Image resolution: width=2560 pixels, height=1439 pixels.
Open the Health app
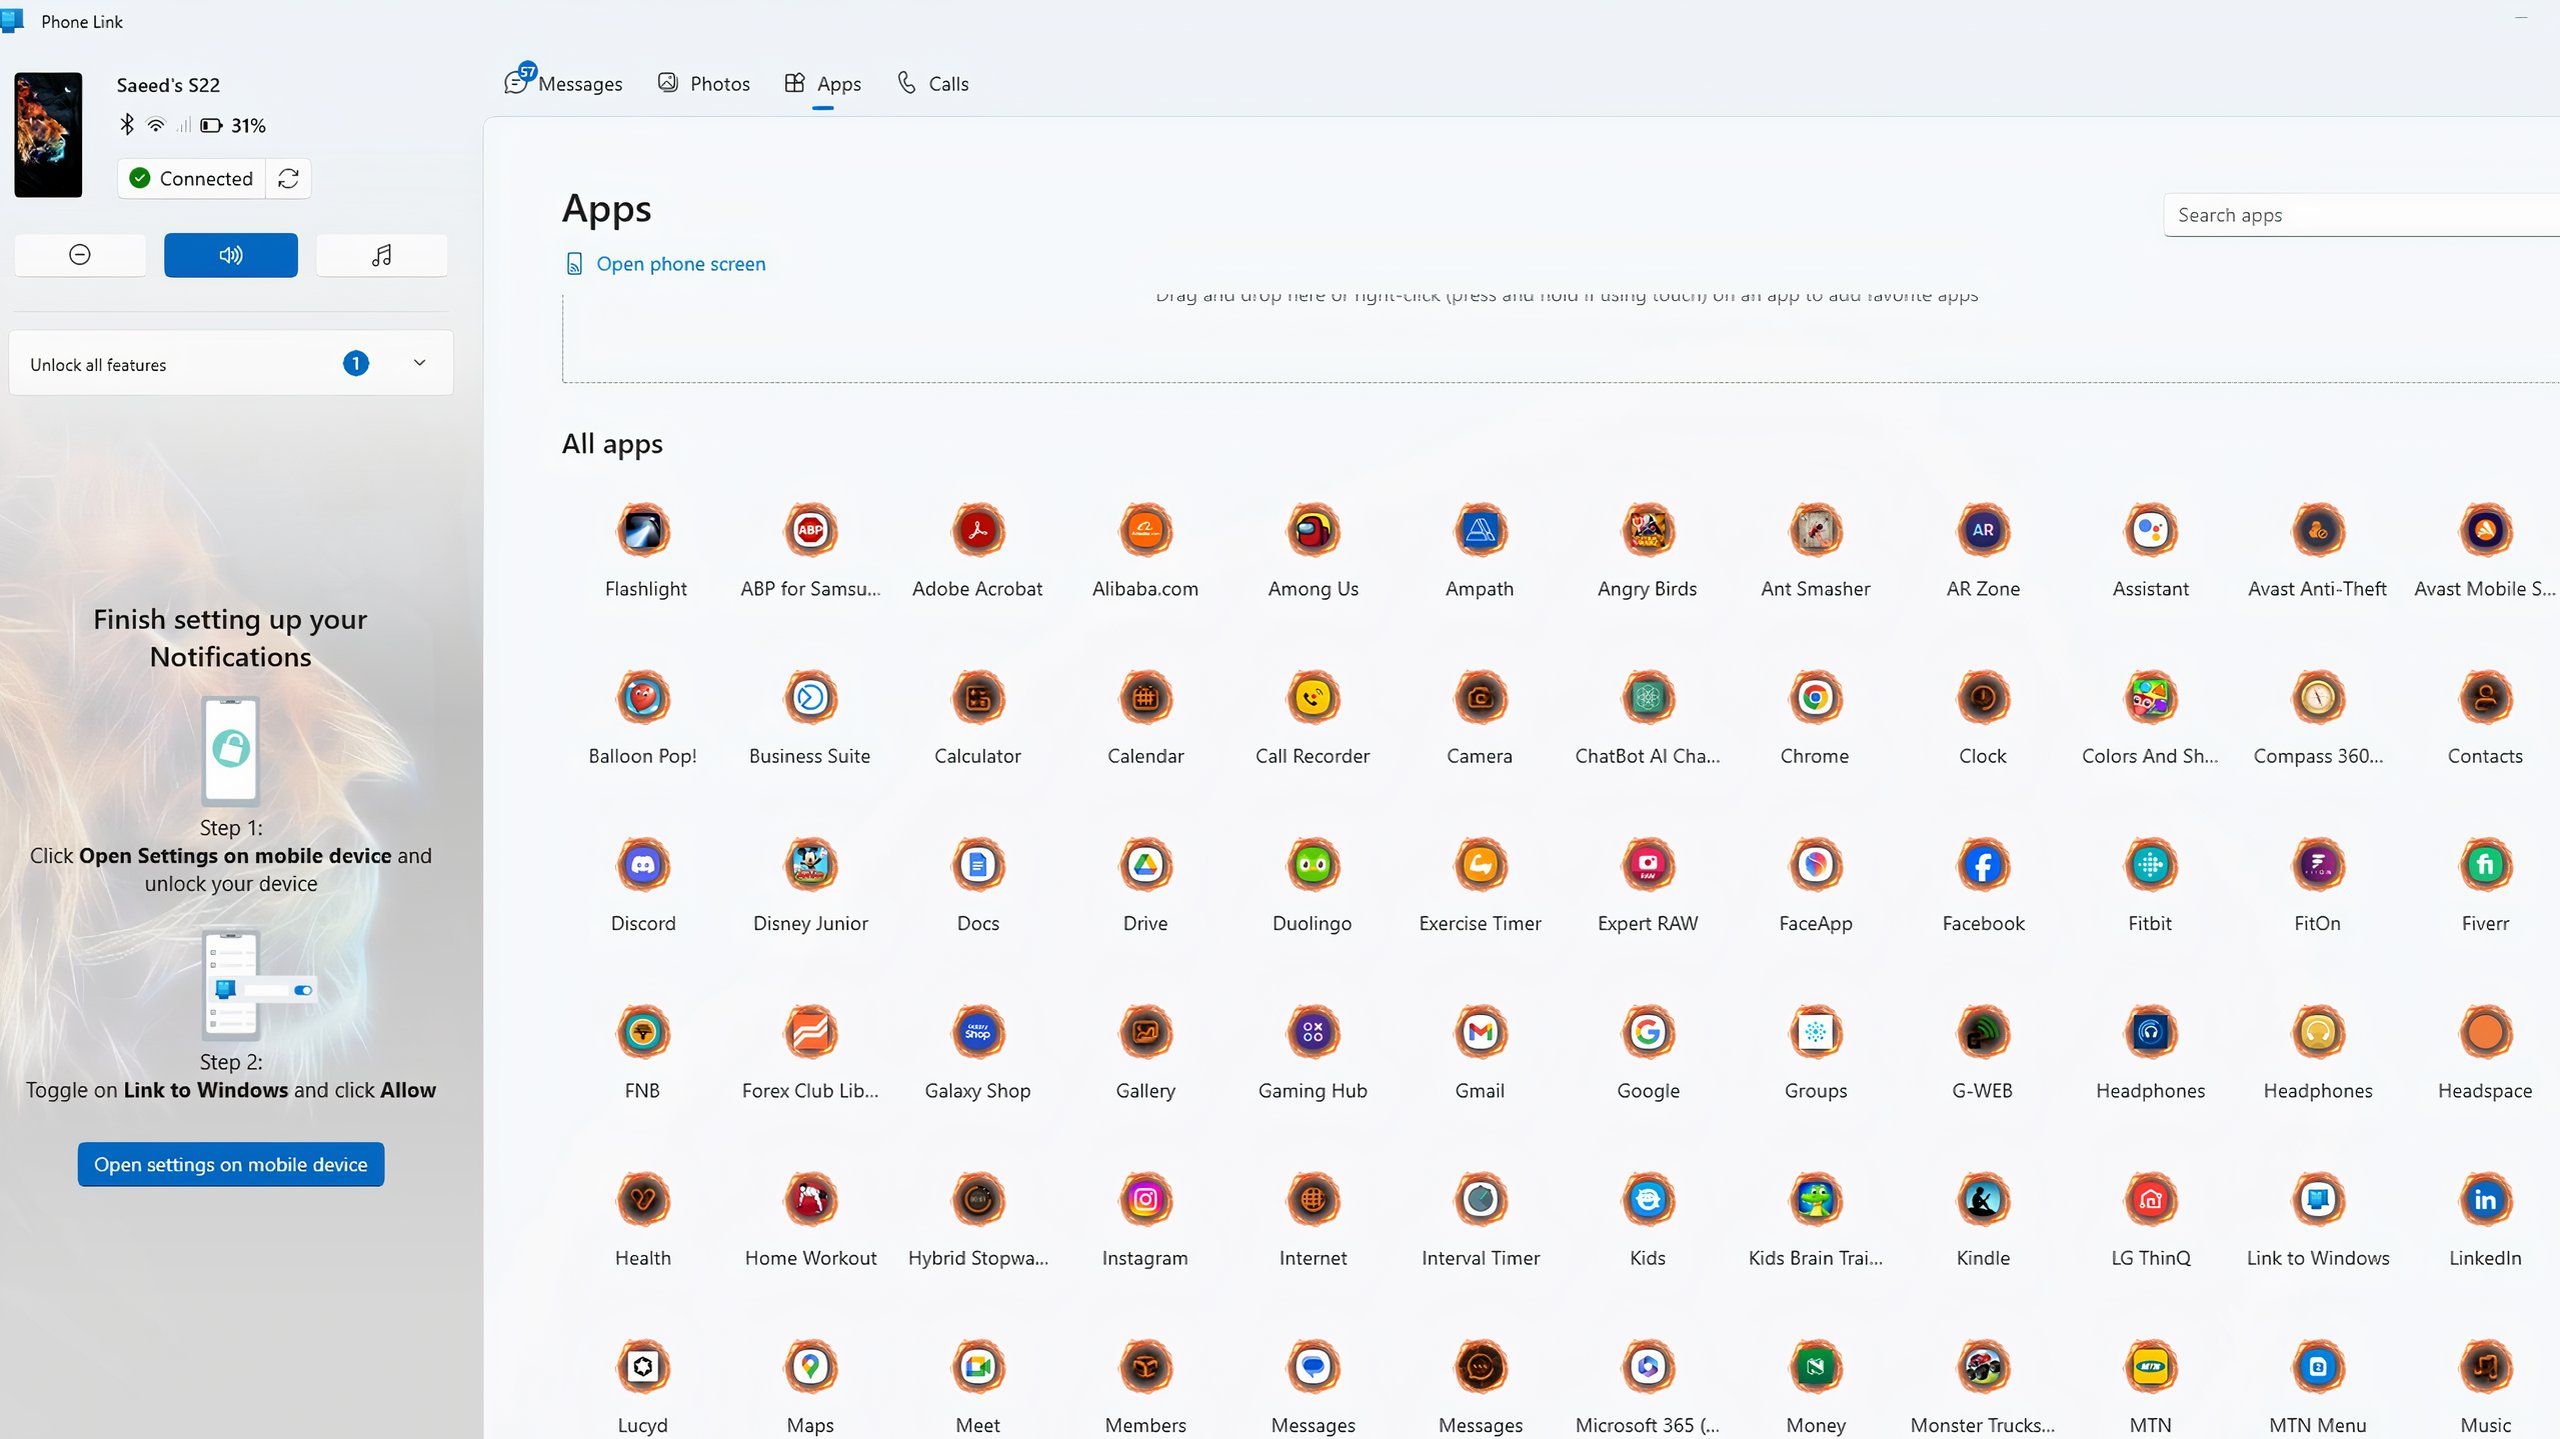[x=644, y=1199]
